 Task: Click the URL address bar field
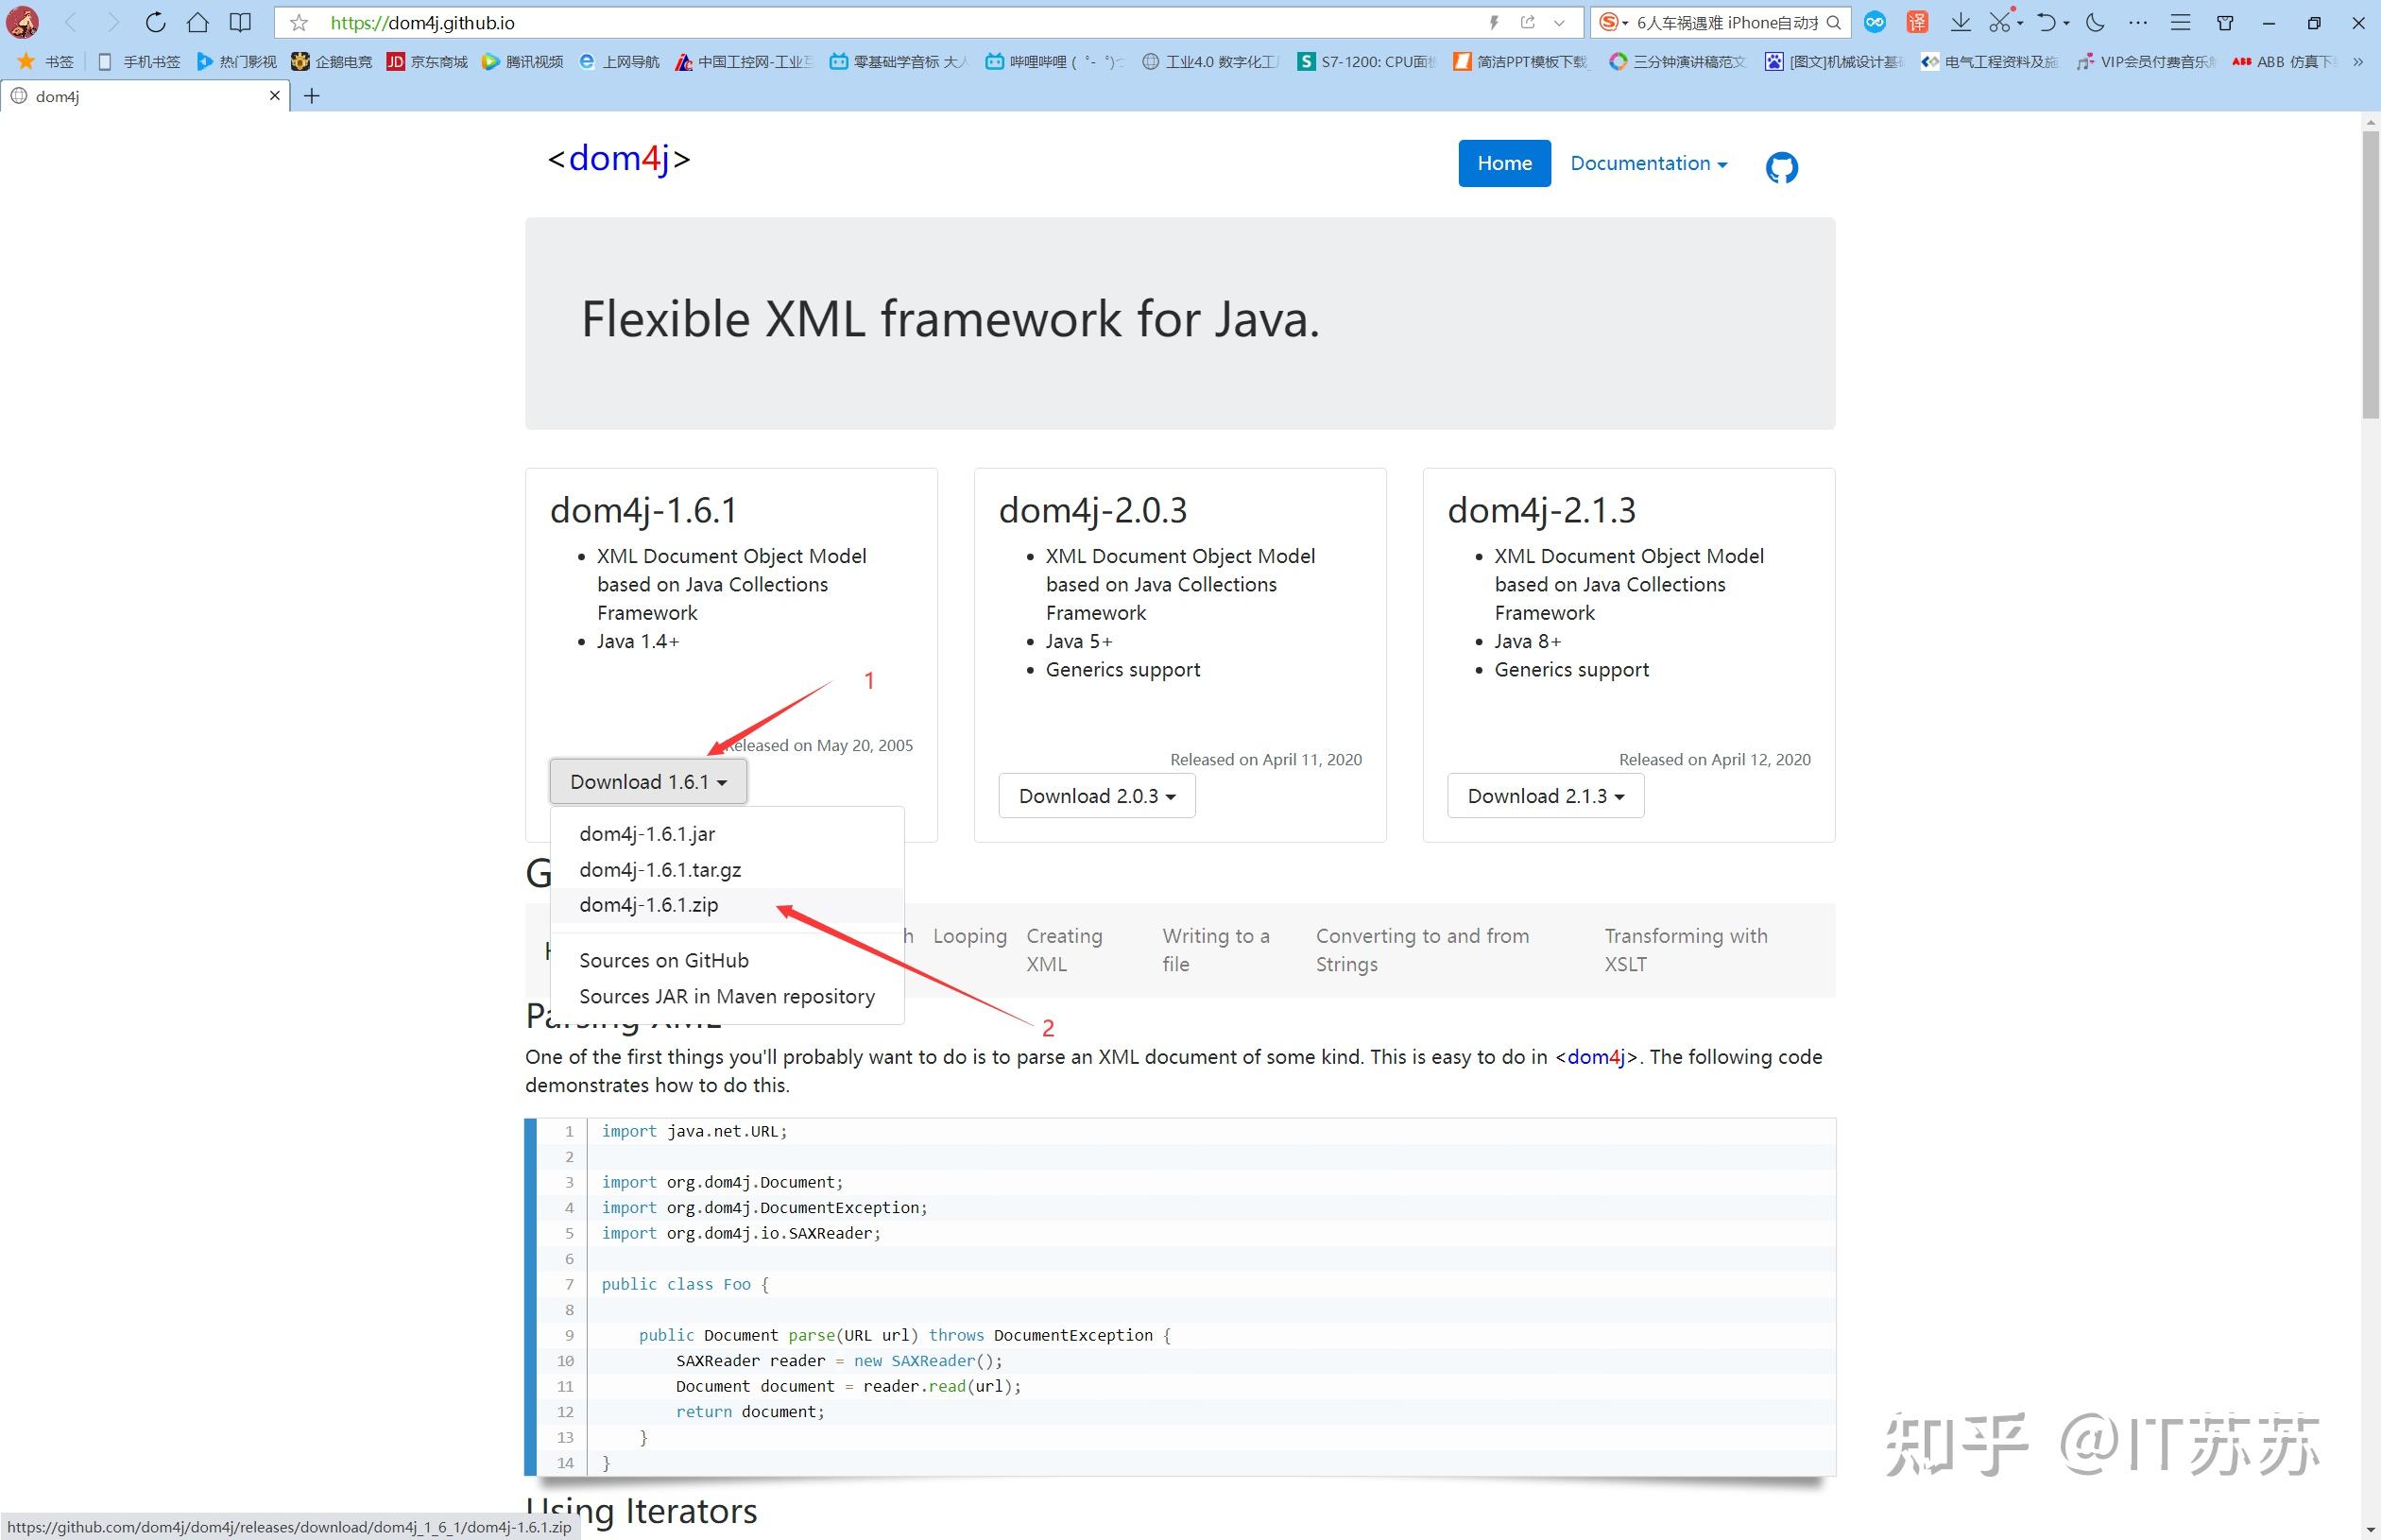point(900,22)
